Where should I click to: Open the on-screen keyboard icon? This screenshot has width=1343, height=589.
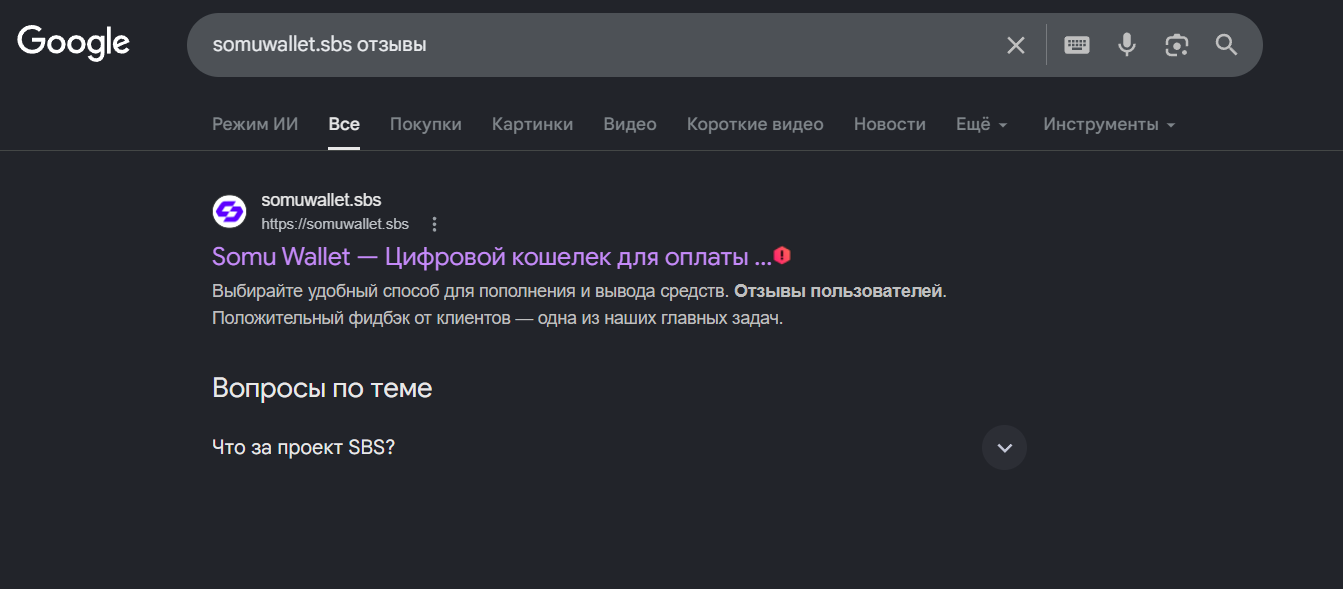pyautogui.click(x=1077, y=45)
